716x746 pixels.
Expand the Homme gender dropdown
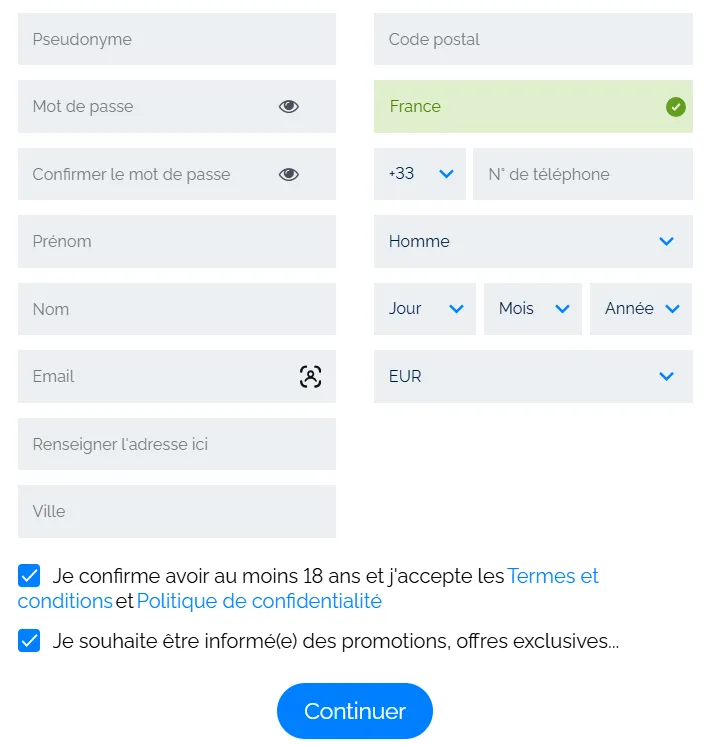click(532, 241)
